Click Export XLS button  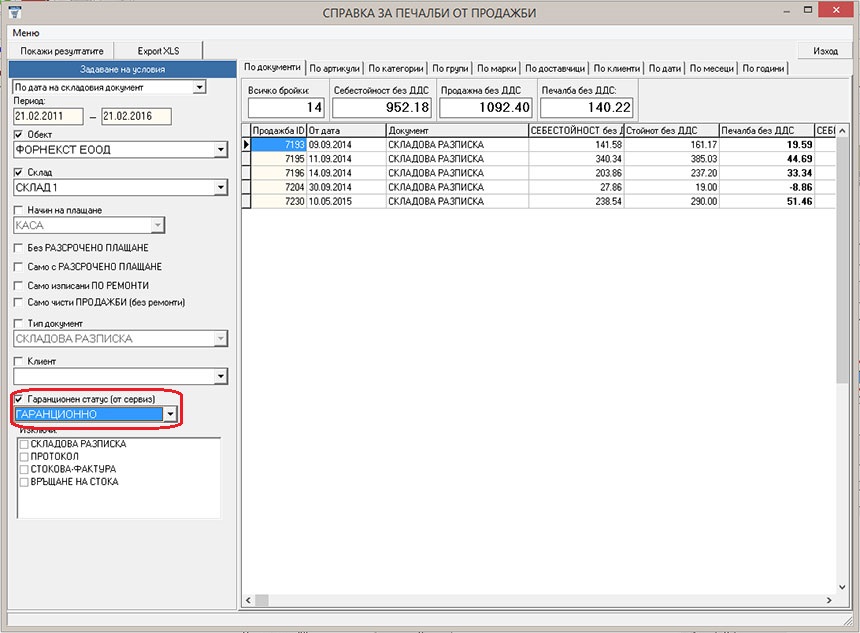point(158,51)
